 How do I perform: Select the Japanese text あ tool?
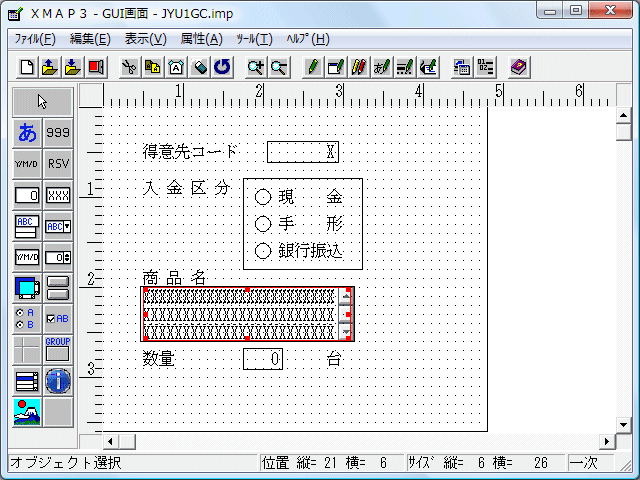pos(27,133)
